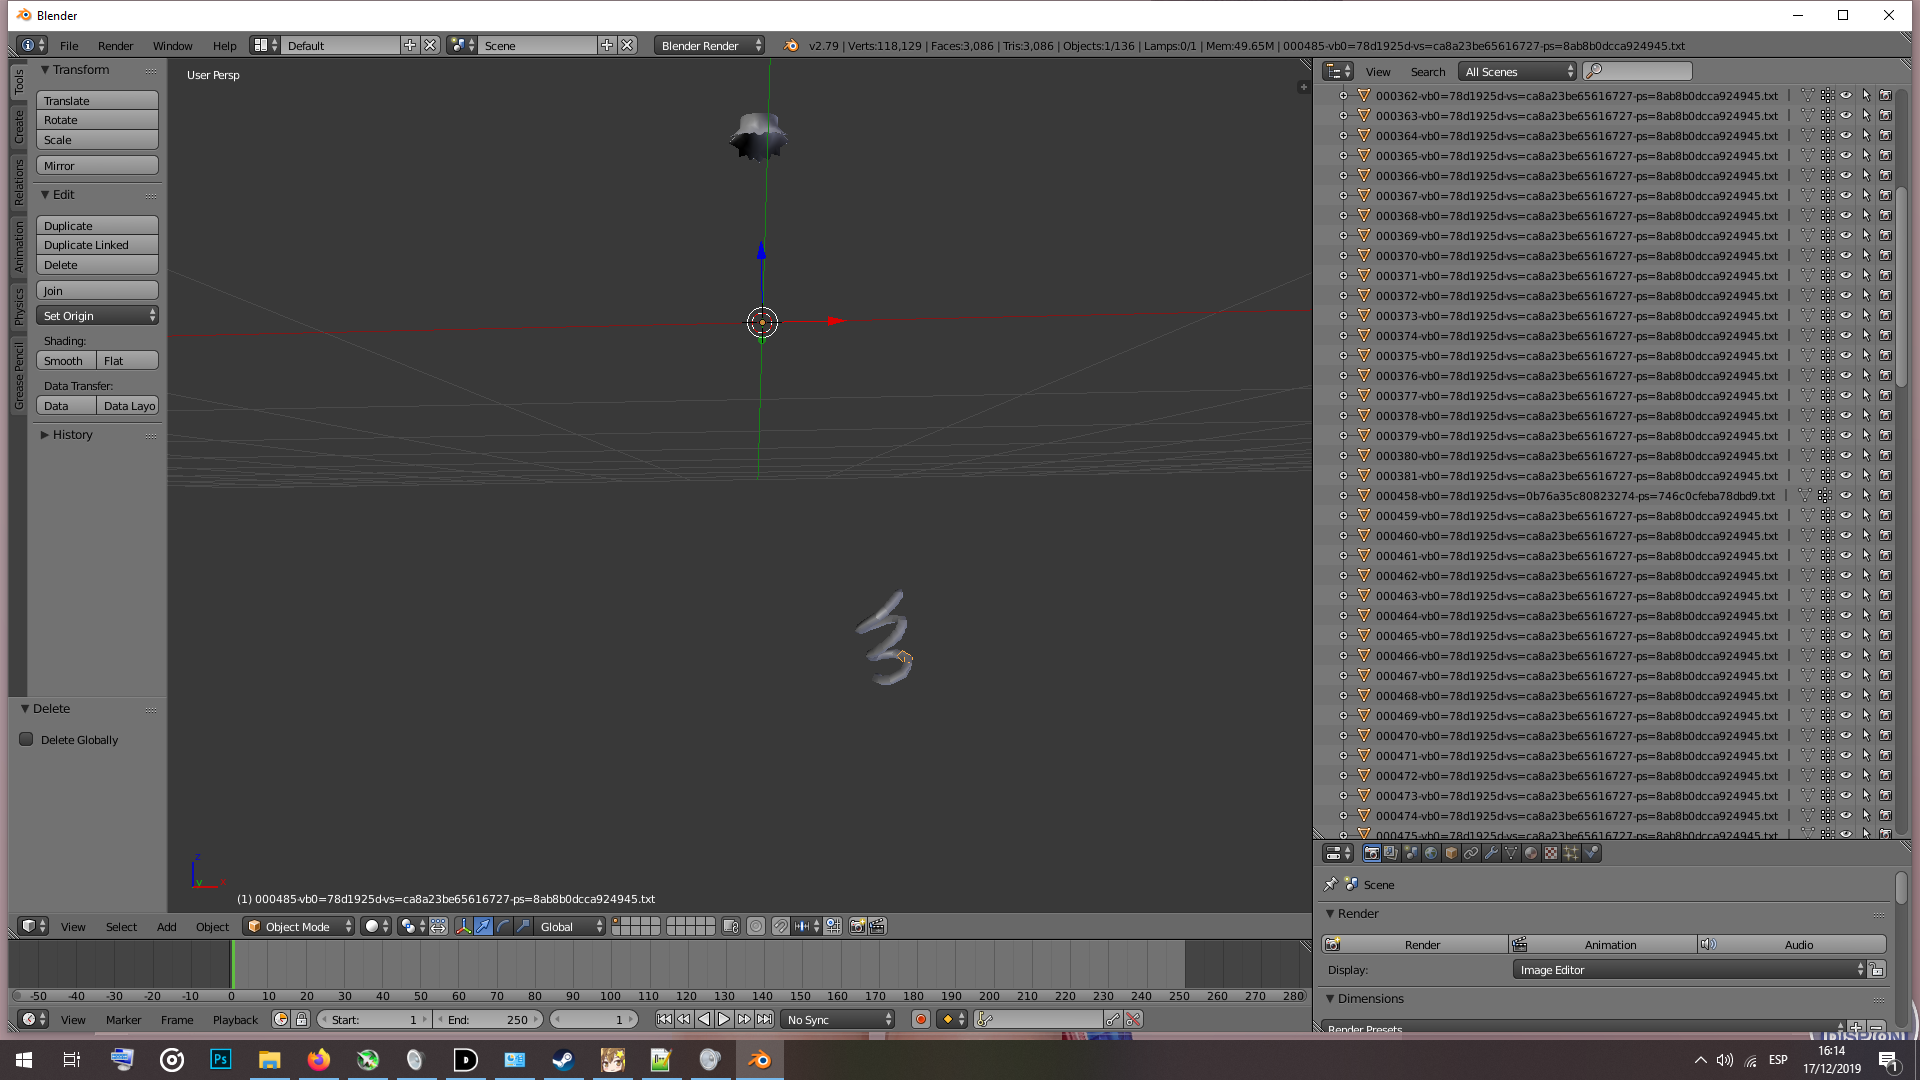
Task: Click the OpenGL render animation clapper icon
Action: [877, 926]
